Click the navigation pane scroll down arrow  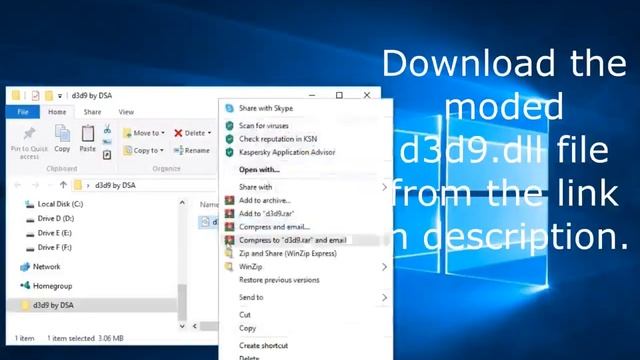click(x=182, y=326)
